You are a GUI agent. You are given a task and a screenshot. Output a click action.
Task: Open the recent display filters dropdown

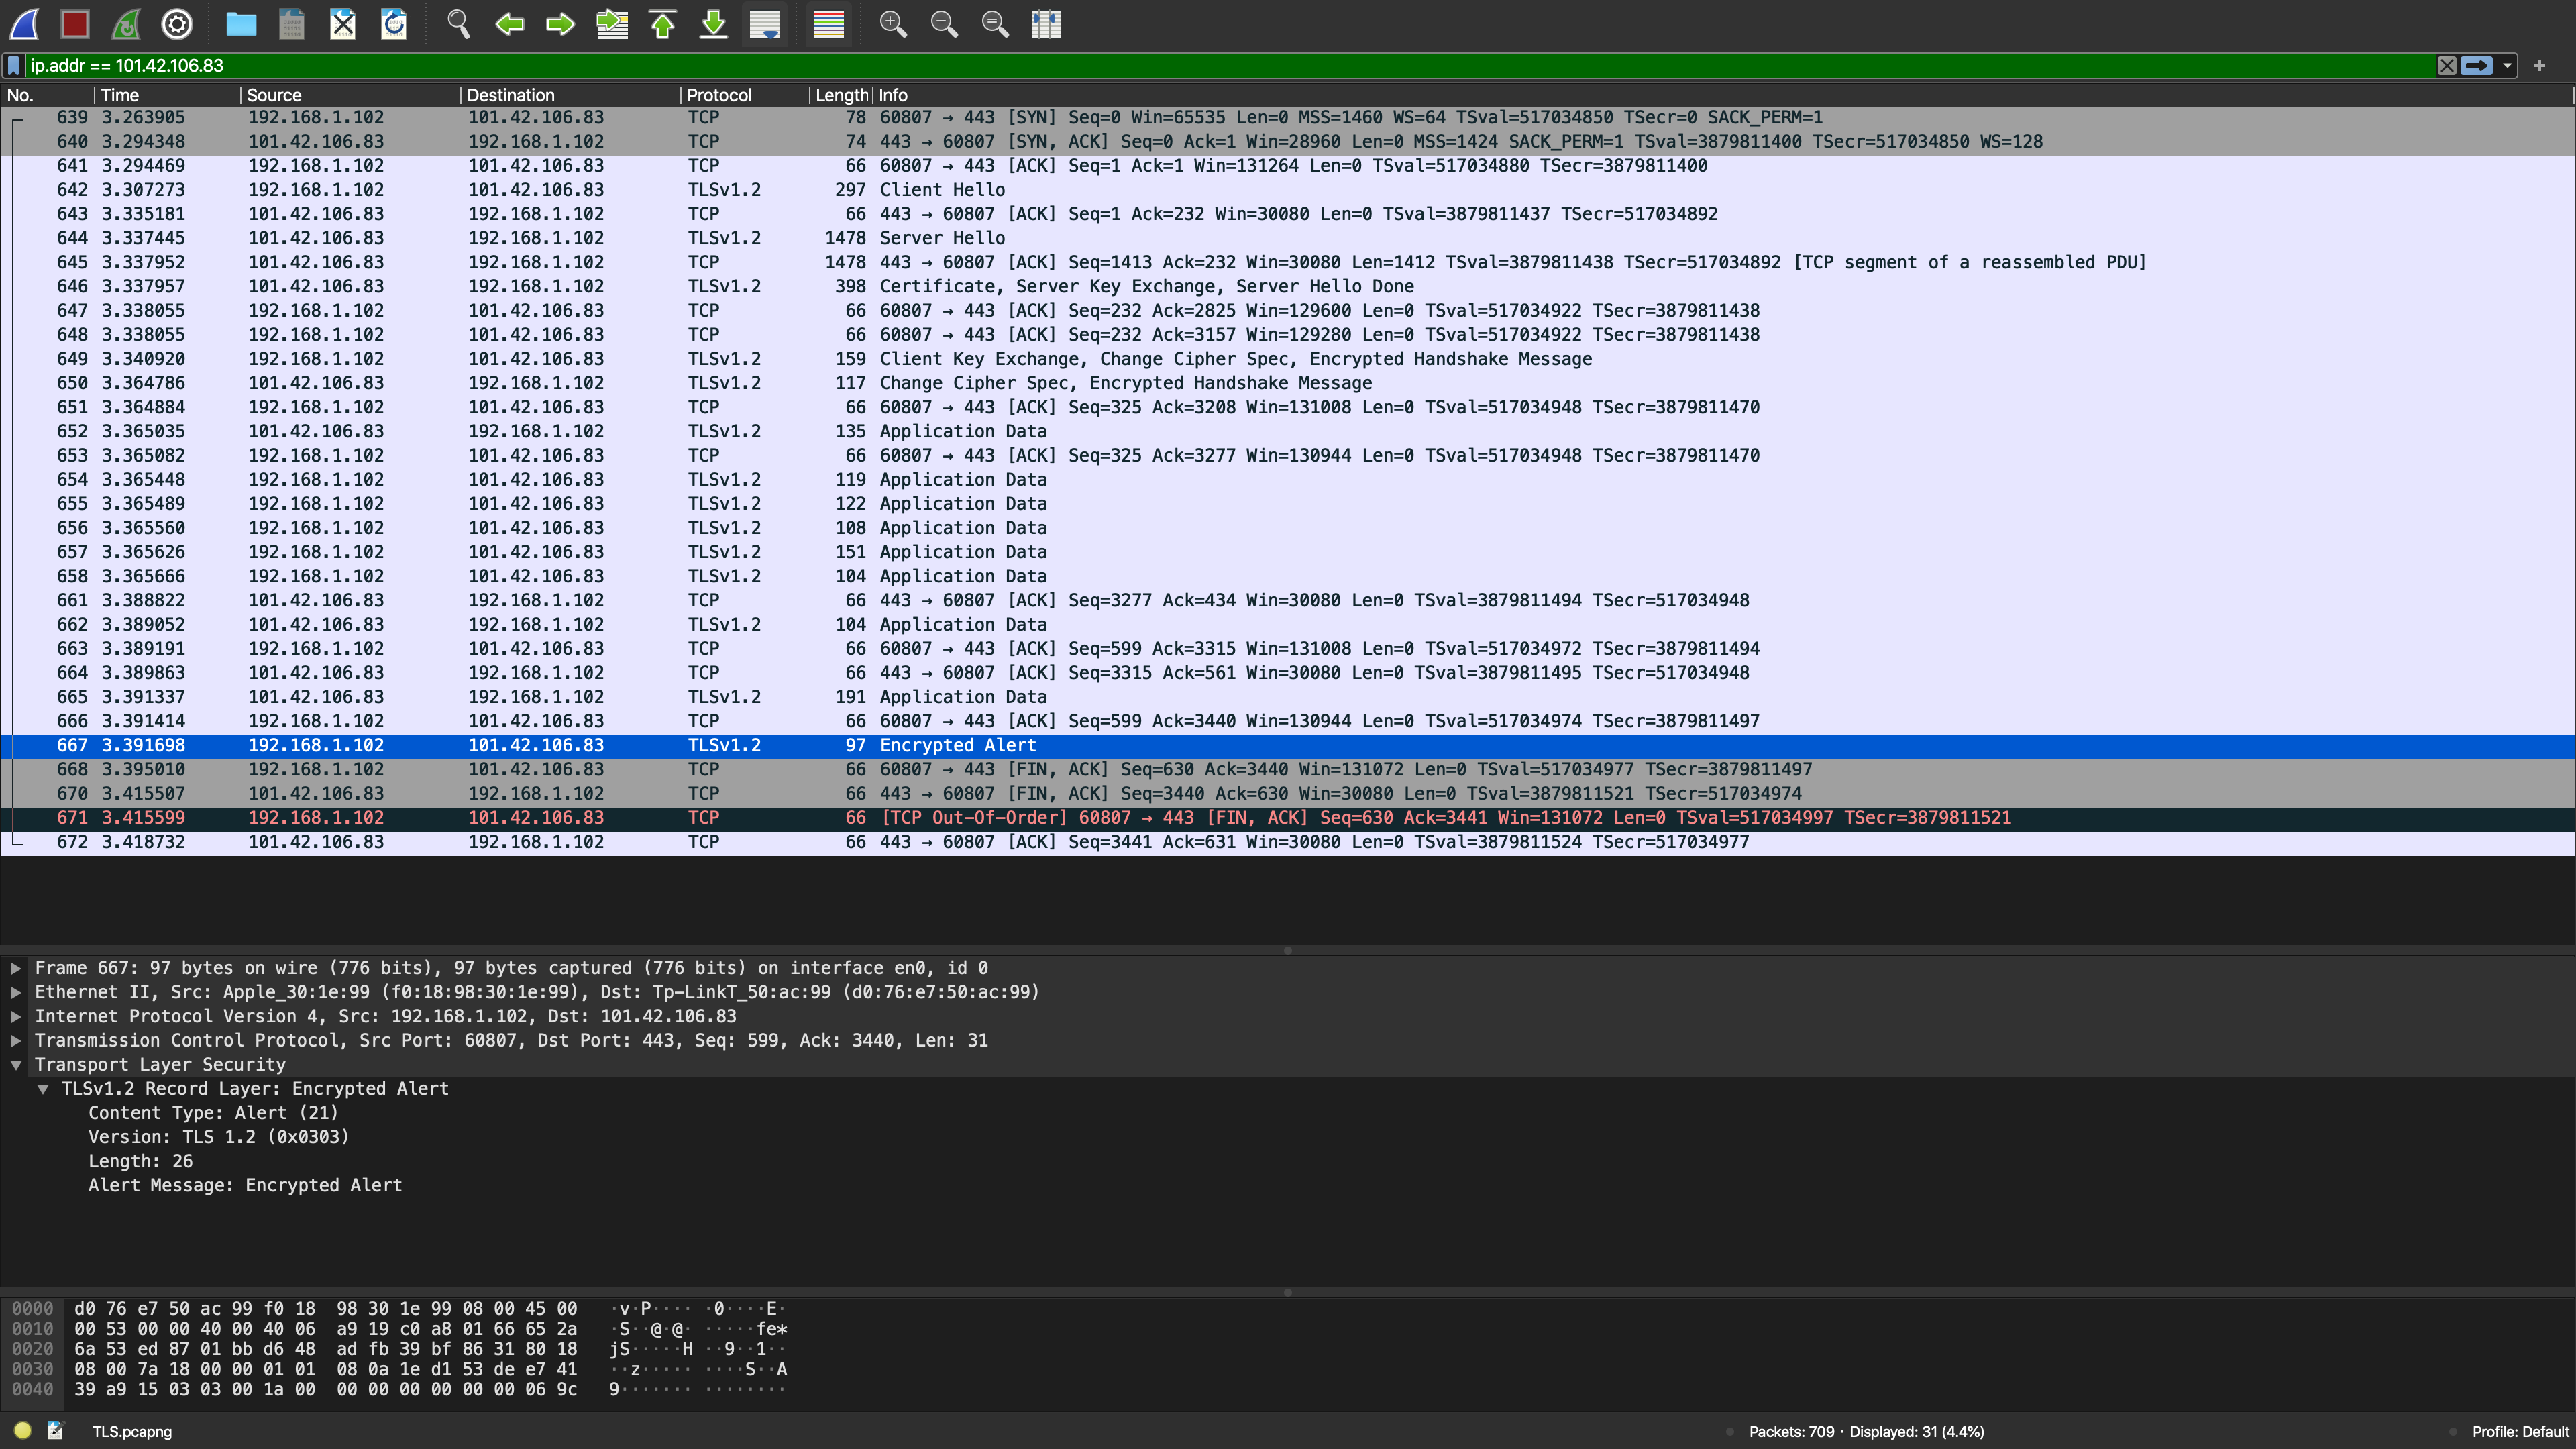(2507, 66)
